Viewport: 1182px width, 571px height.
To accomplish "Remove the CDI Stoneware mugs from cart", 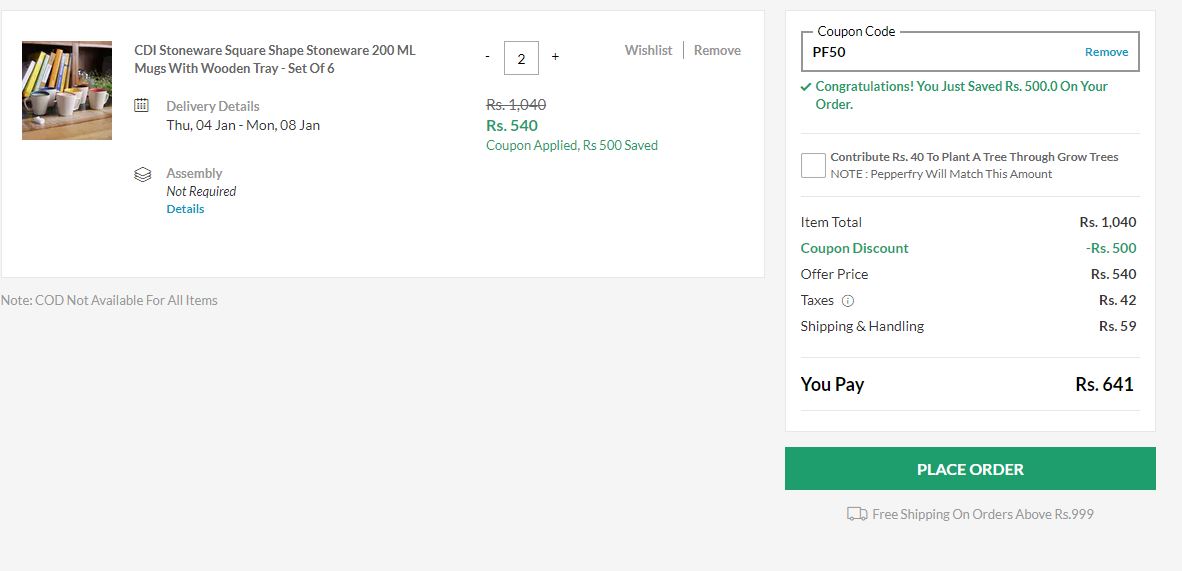I will (x=717, y=51).
